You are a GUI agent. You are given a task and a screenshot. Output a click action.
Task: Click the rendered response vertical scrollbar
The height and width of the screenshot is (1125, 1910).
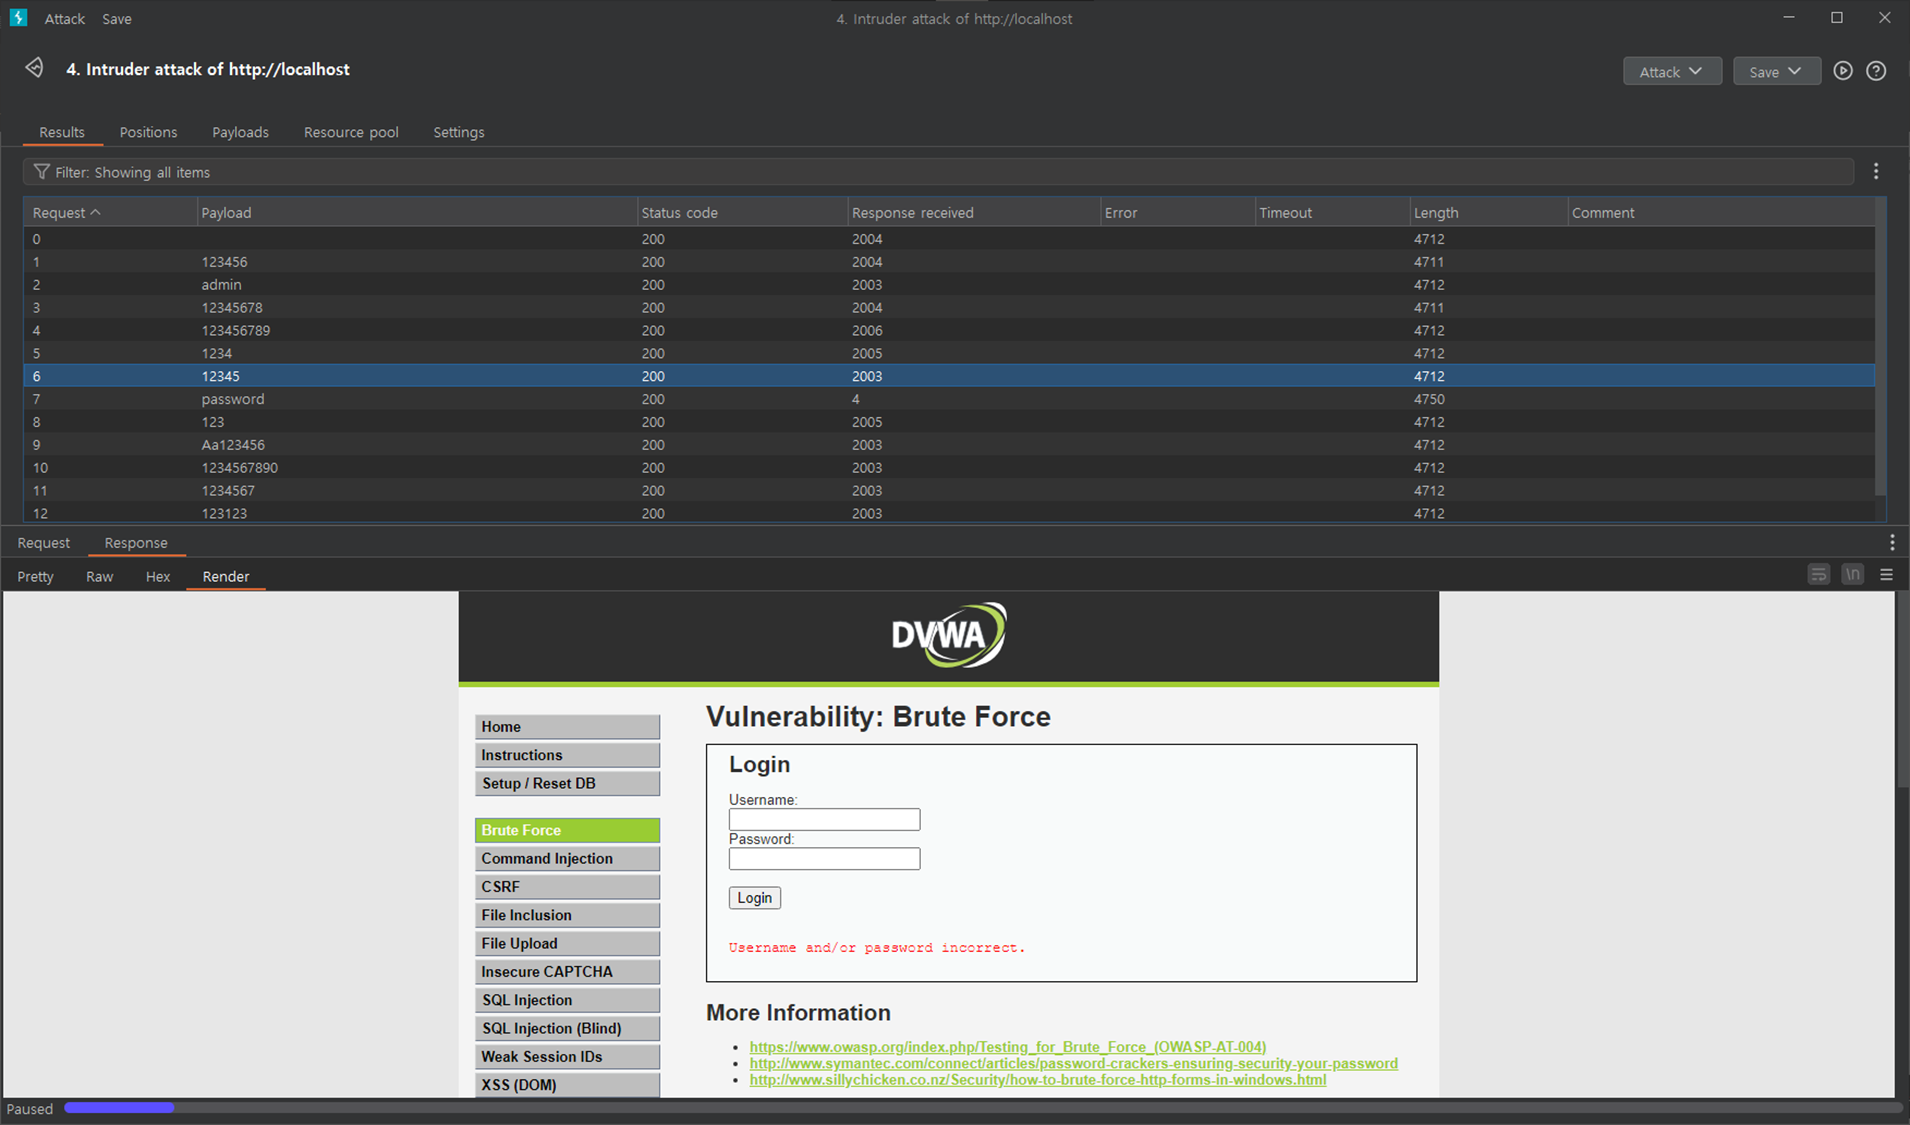point(1901,690)
